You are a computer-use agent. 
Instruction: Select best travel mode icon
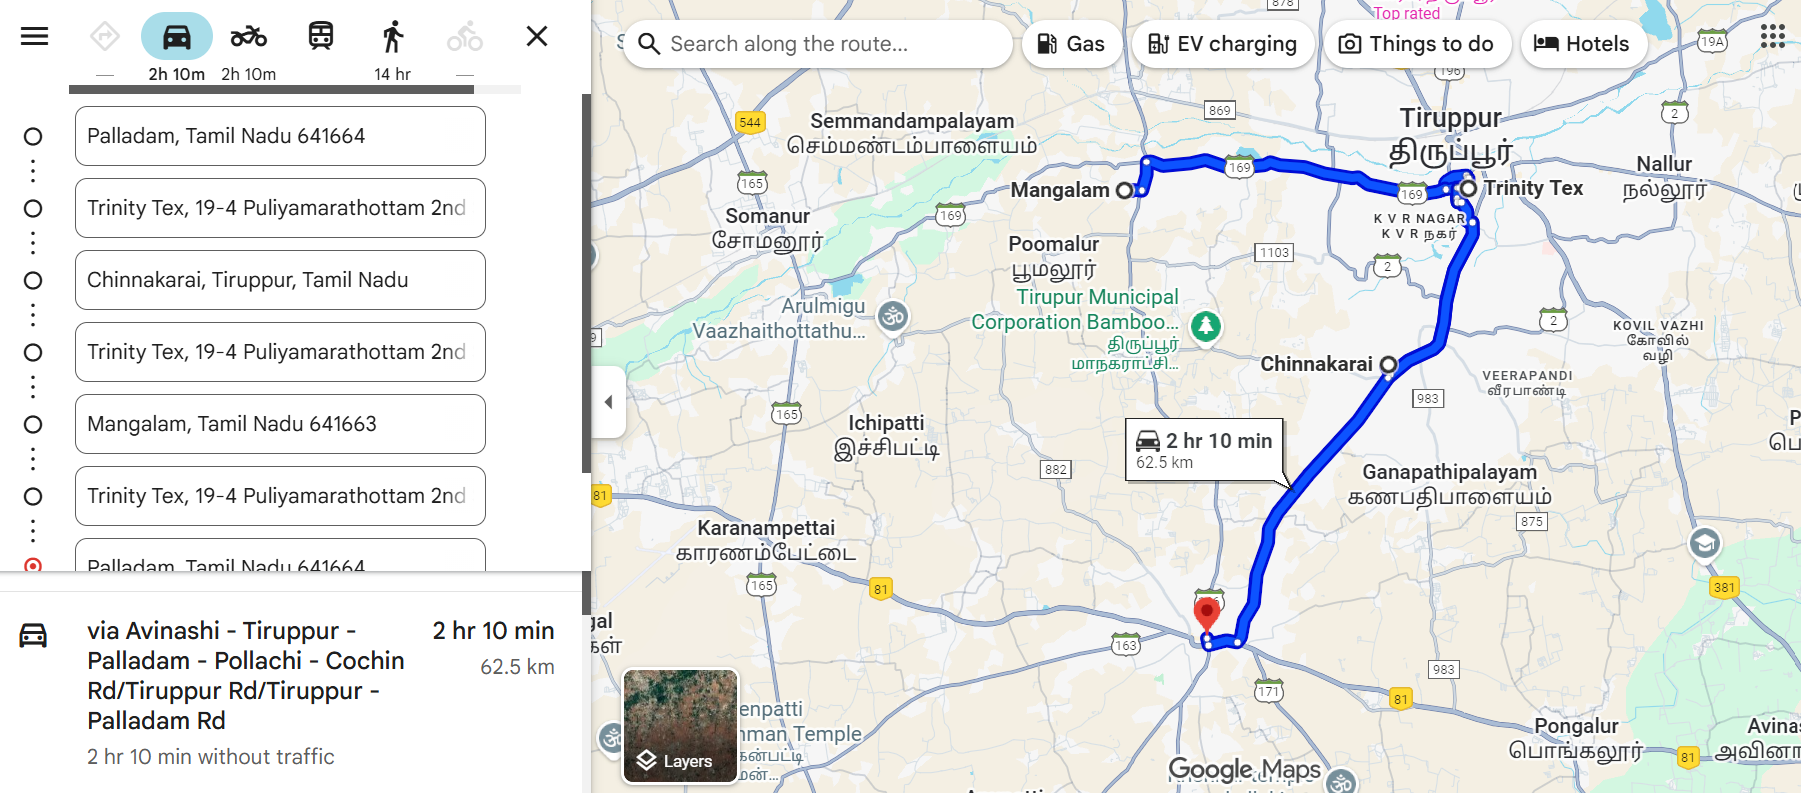coord(105,37)
